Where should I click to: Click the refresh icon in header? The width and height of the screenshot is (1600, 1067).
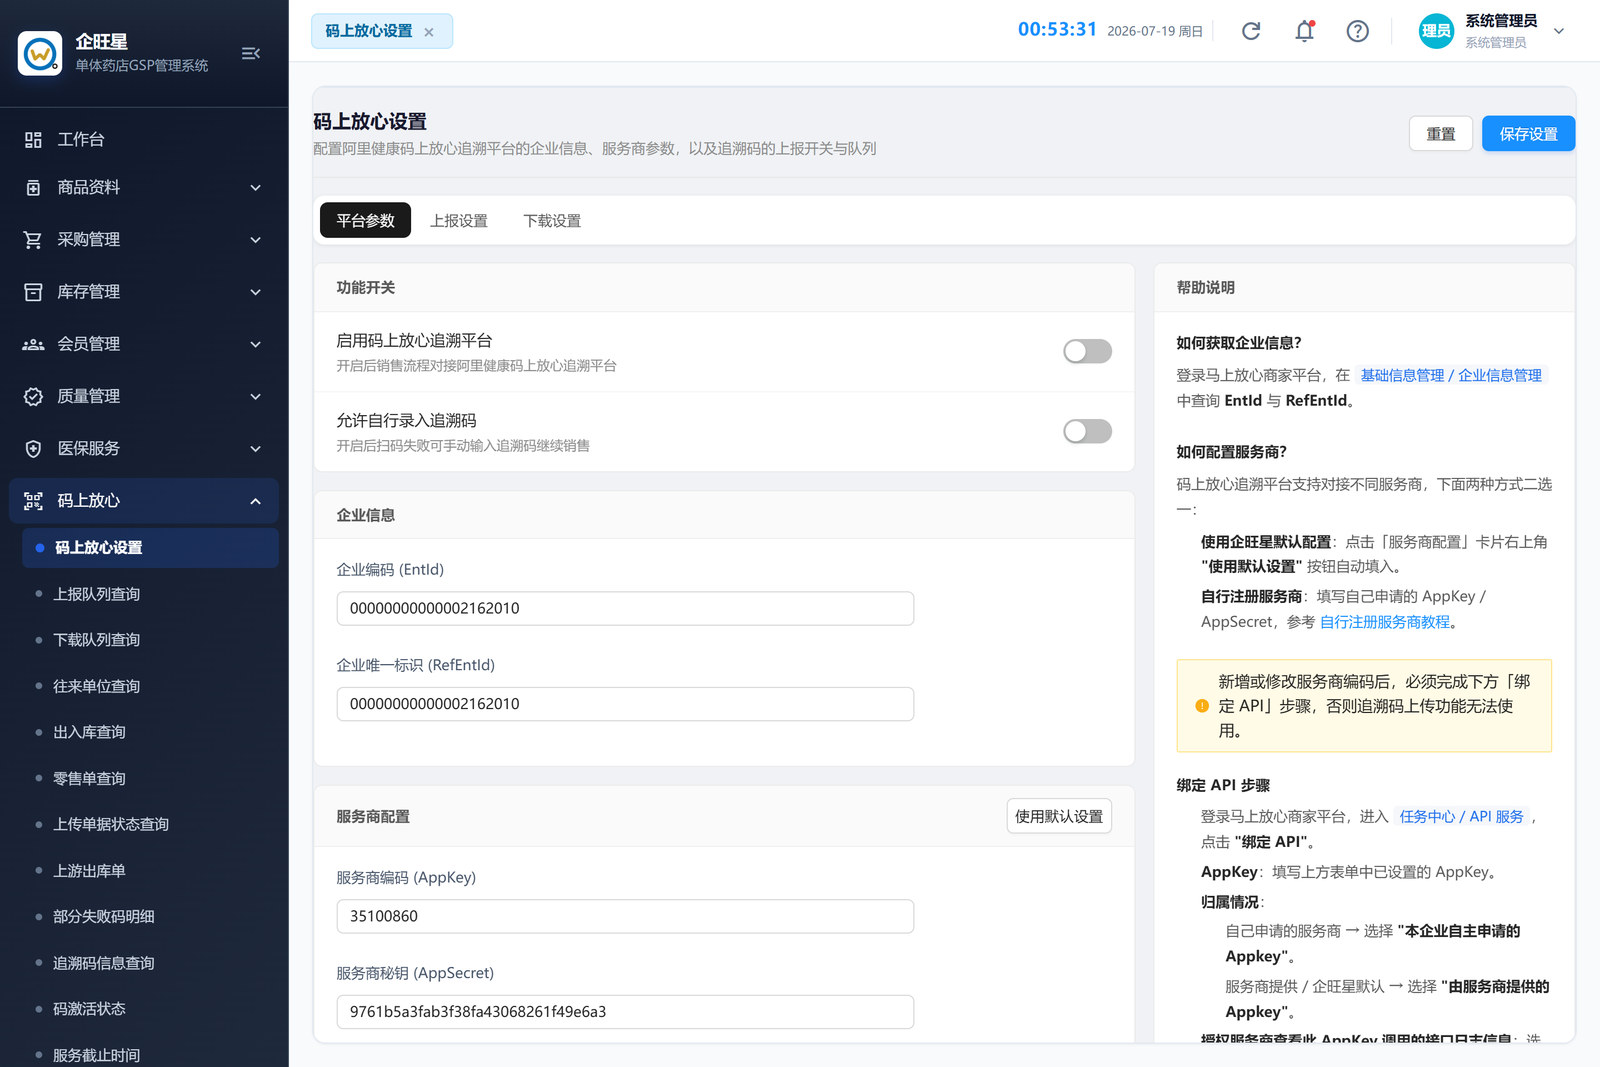1251,31
